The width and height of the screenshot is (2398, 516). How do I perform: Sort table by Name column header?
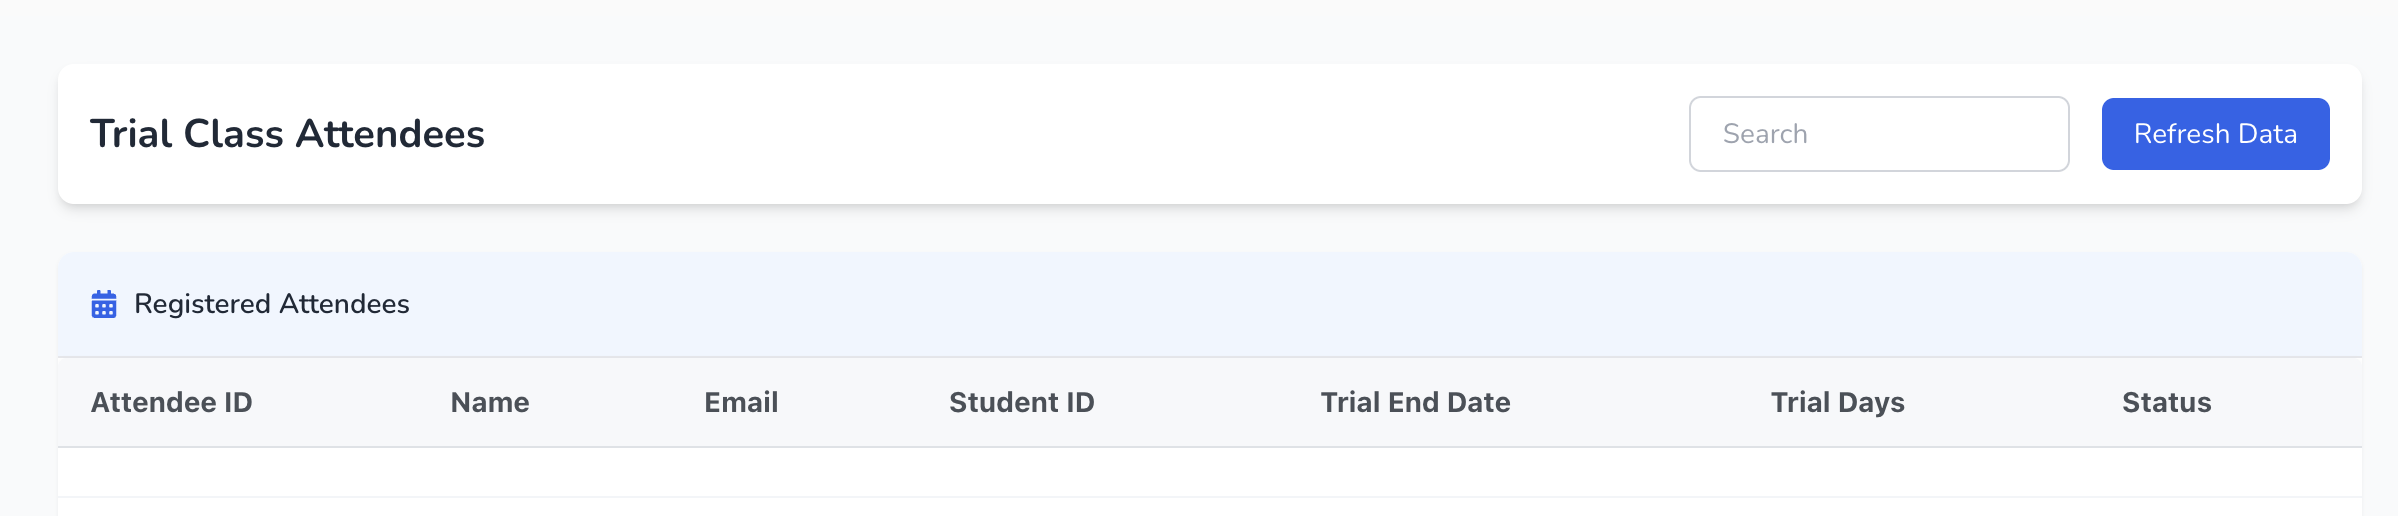pyautogui.click(x=489, y=402)
